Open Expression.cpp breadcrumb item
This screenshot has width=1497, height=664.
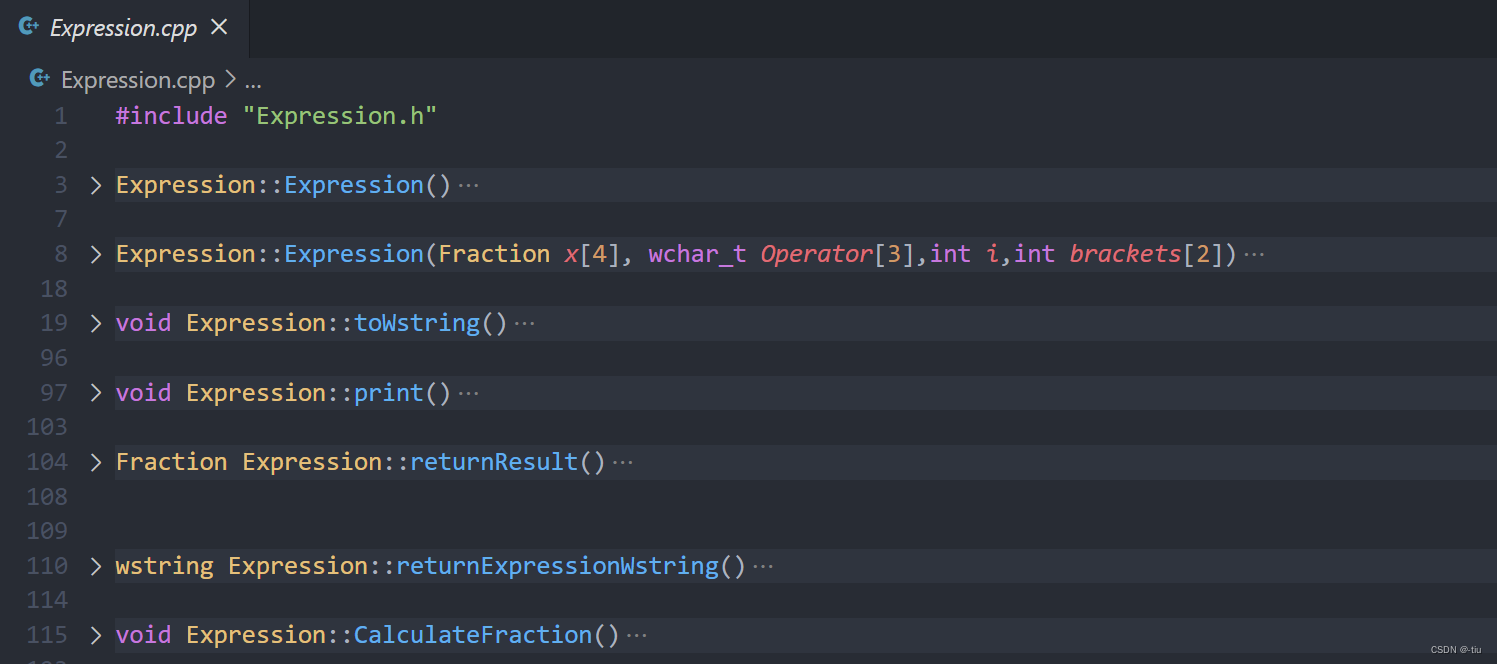click(138, 79)
